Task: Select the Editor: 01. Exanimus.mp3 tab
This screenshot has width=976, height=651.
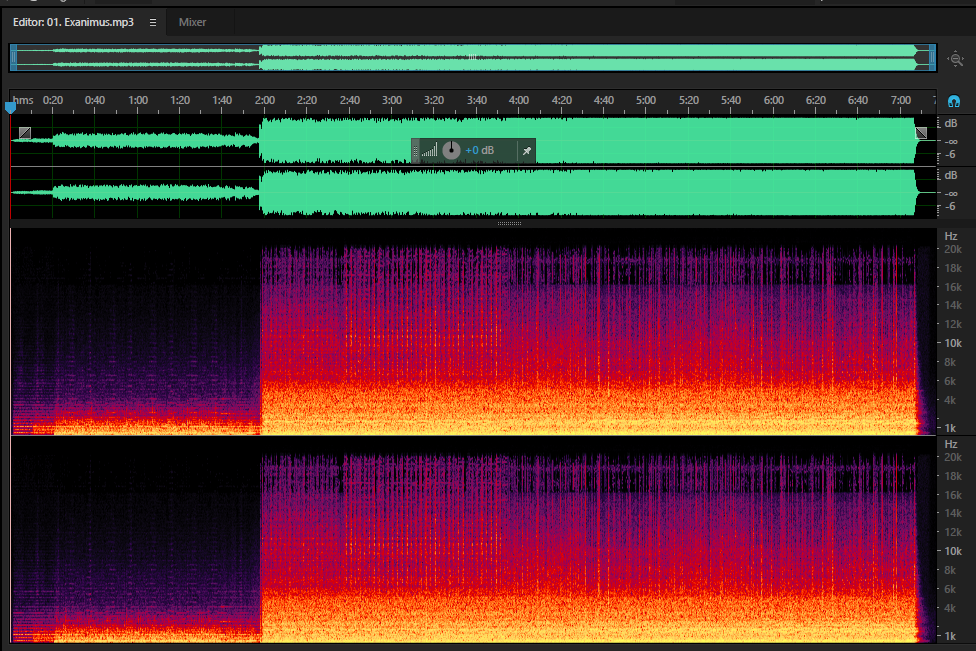Action: pos(73,22)
